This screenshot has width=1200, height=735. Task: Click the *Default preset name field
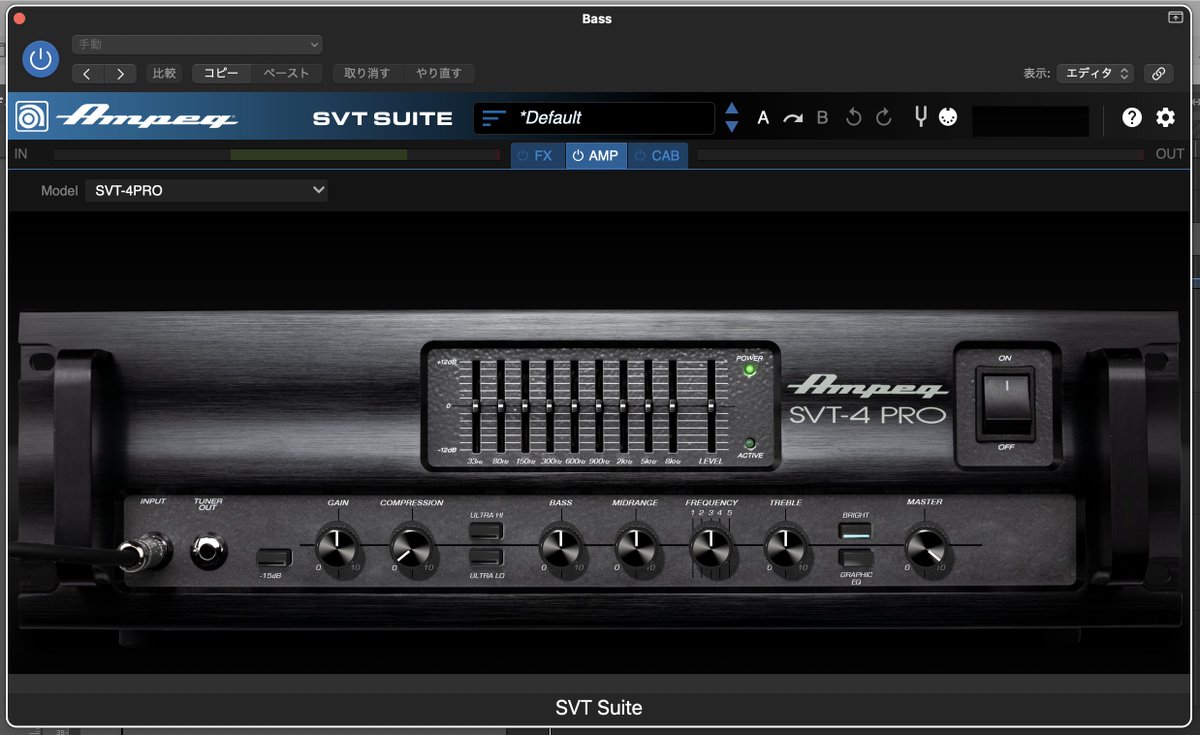[594, 118]
